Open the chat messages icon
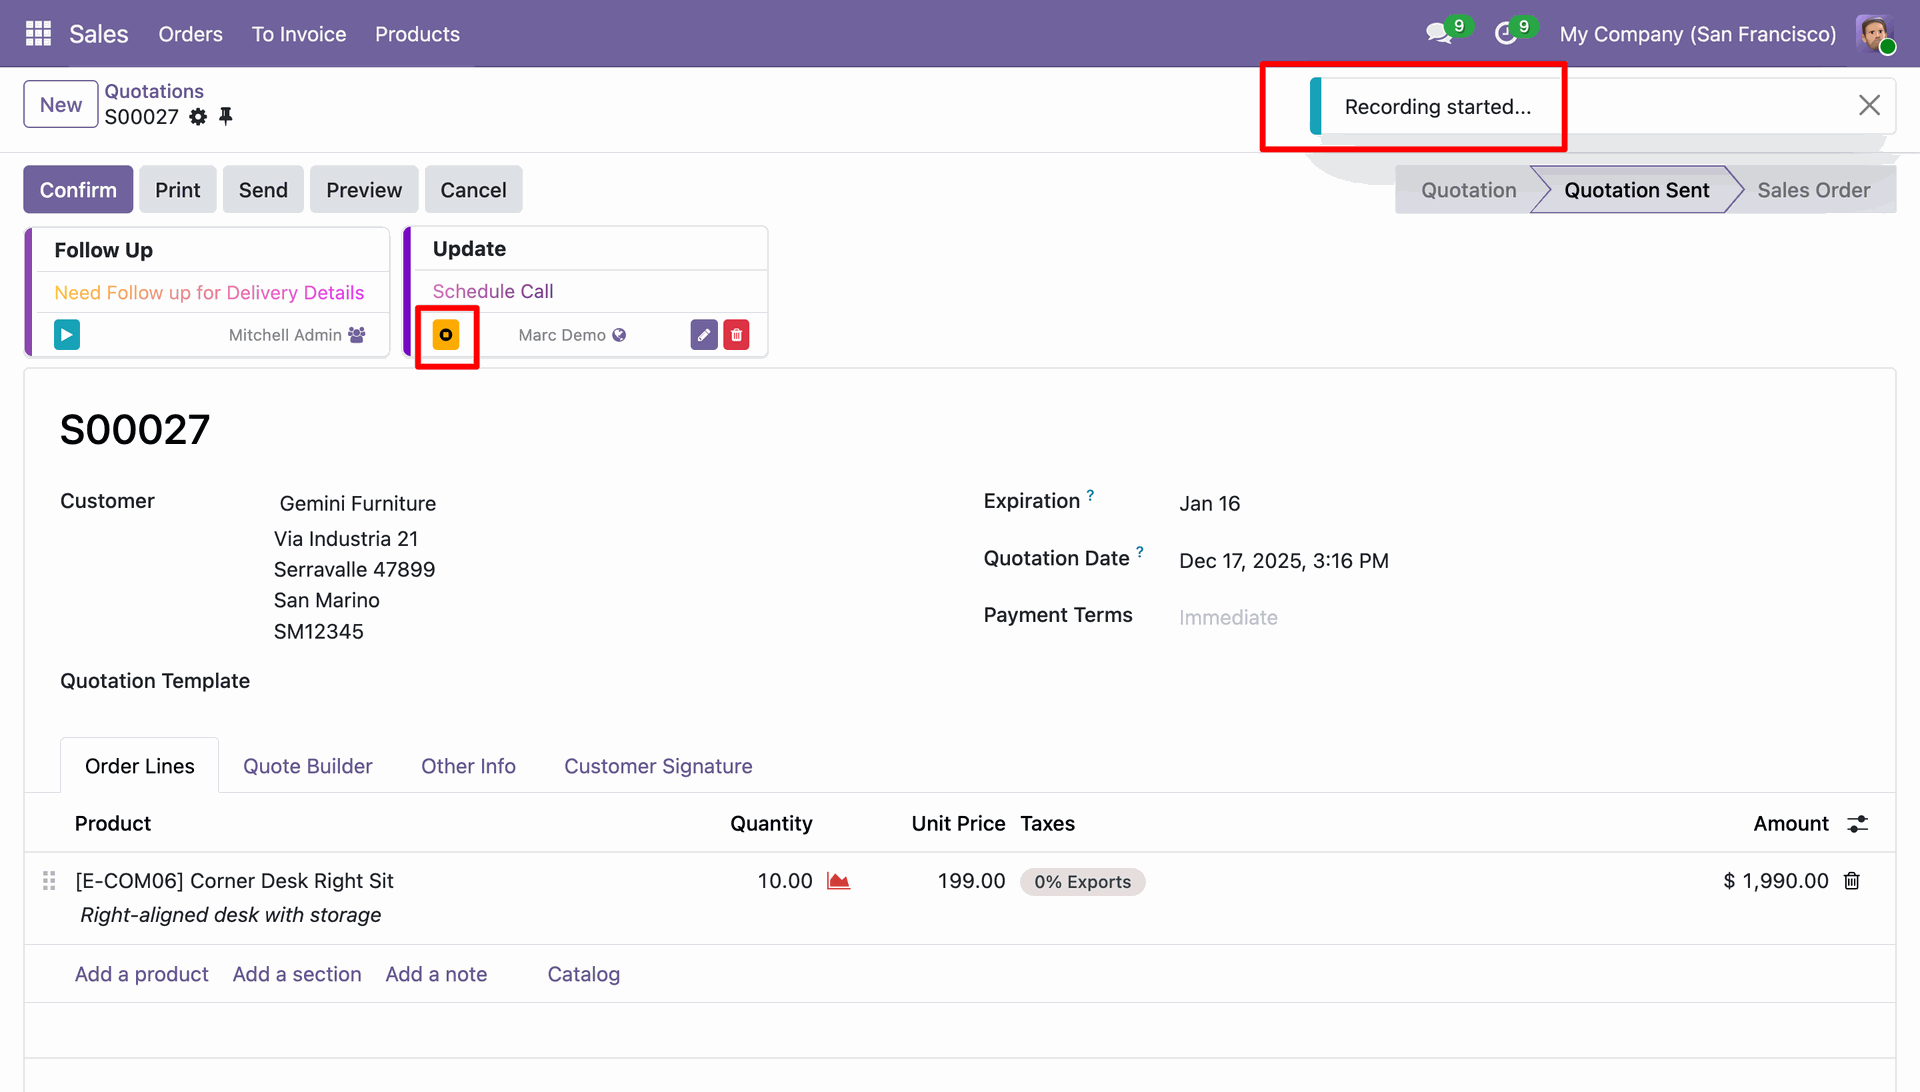Image resolution: width=1920 pixels, height=1092 pixels. point(1439,34)
